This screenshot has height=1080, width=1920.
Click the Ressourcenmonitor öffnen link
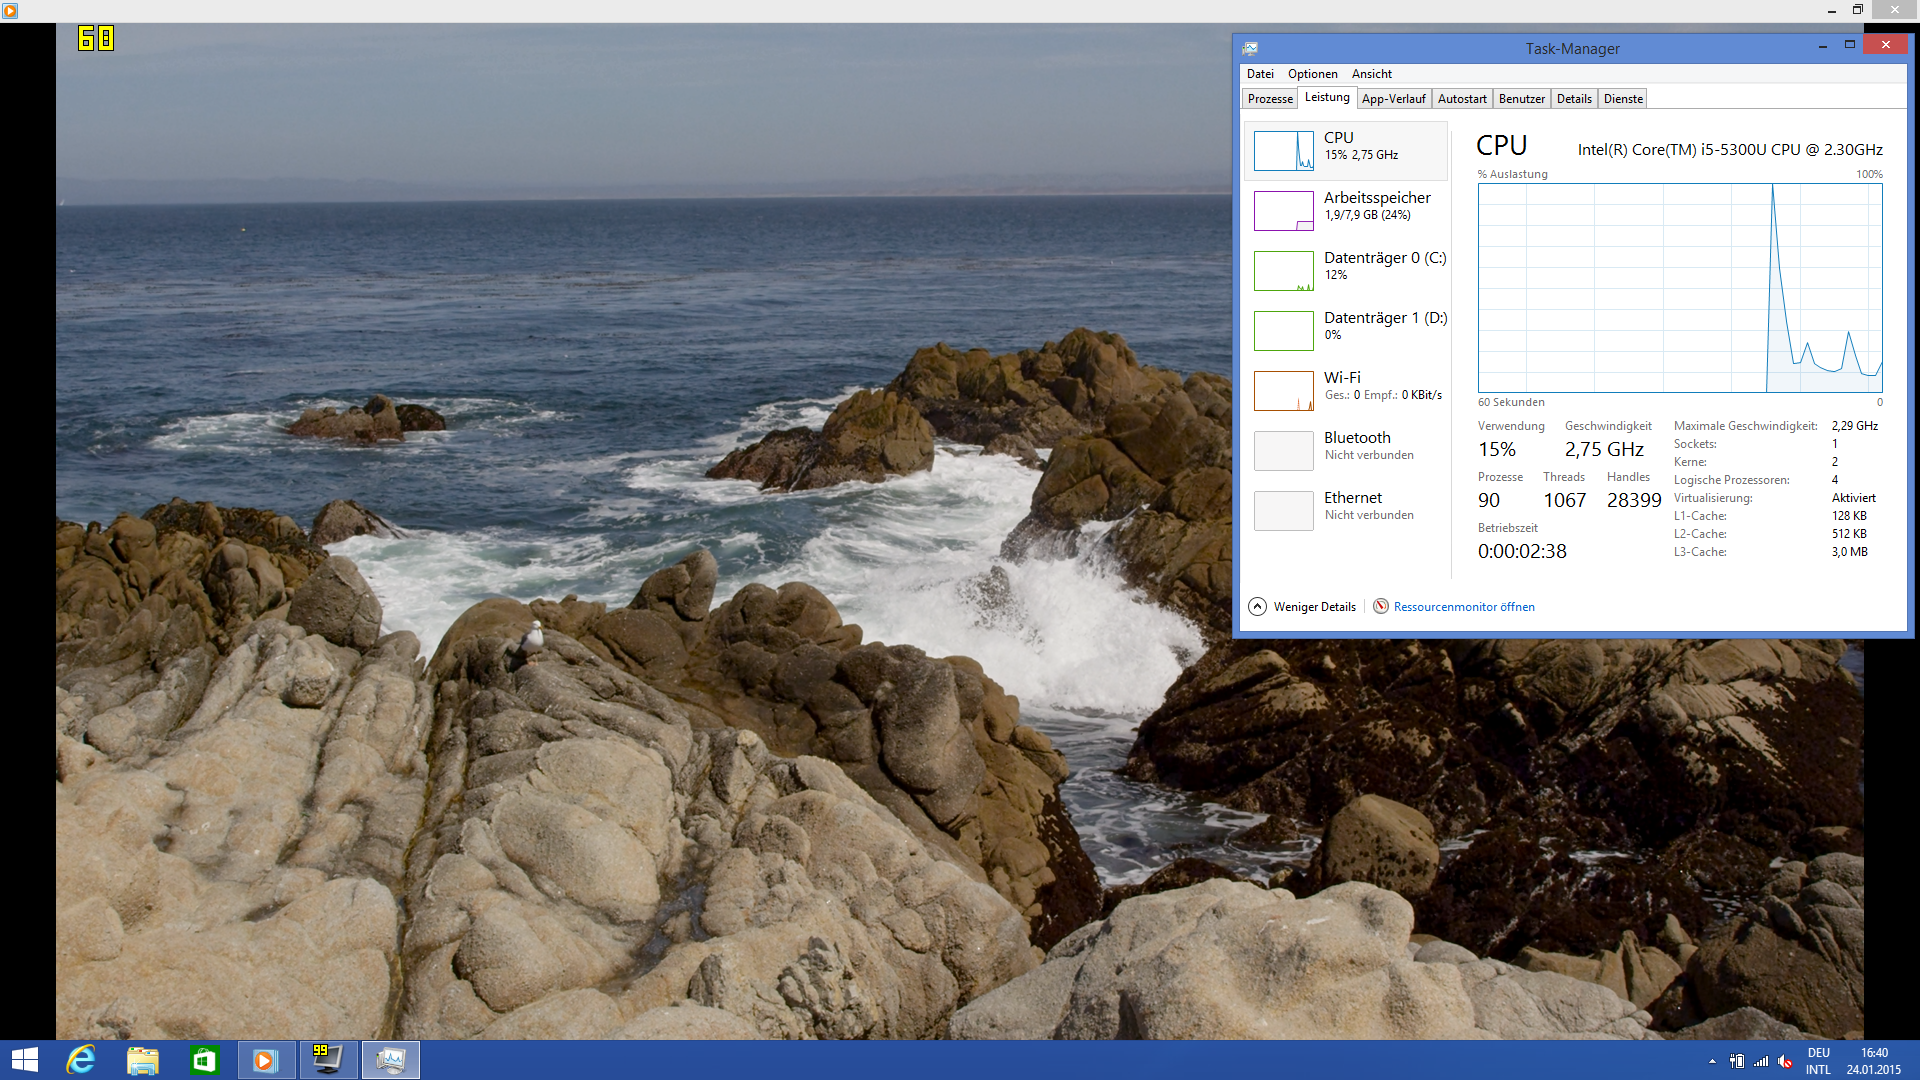coord(1463,607)
